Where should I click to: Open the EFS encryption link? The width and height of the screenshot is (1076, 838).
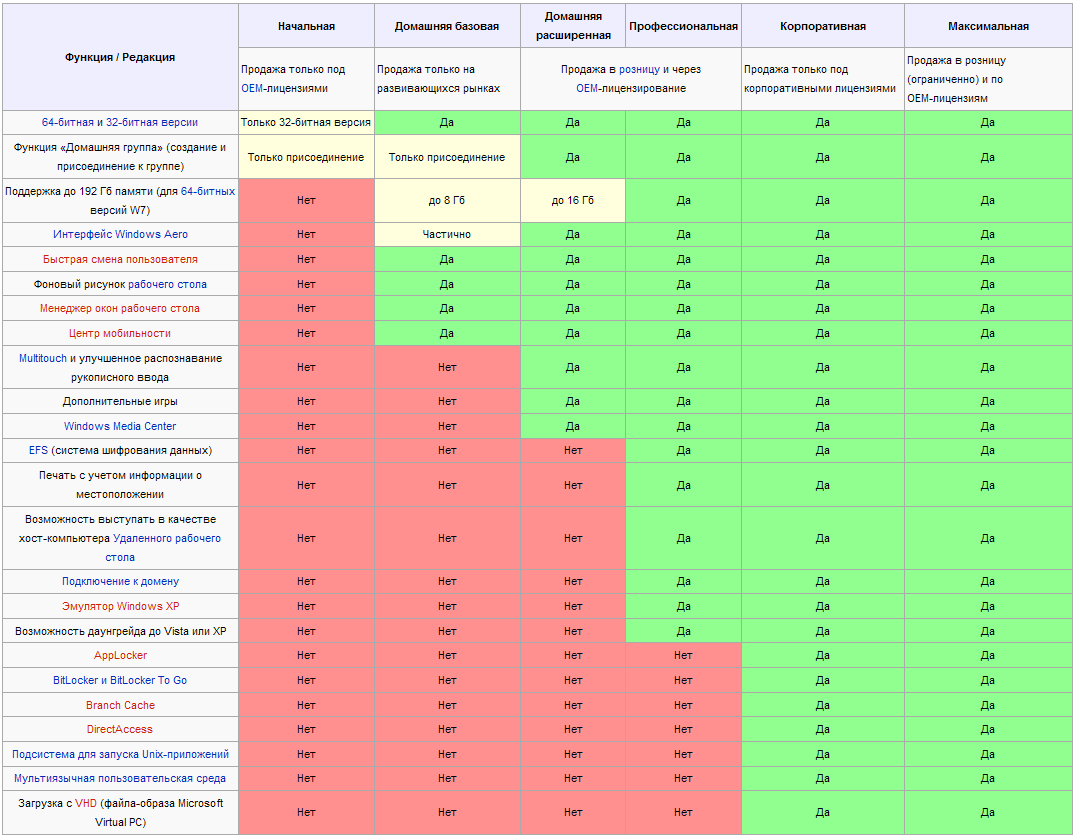click(39, 451)
